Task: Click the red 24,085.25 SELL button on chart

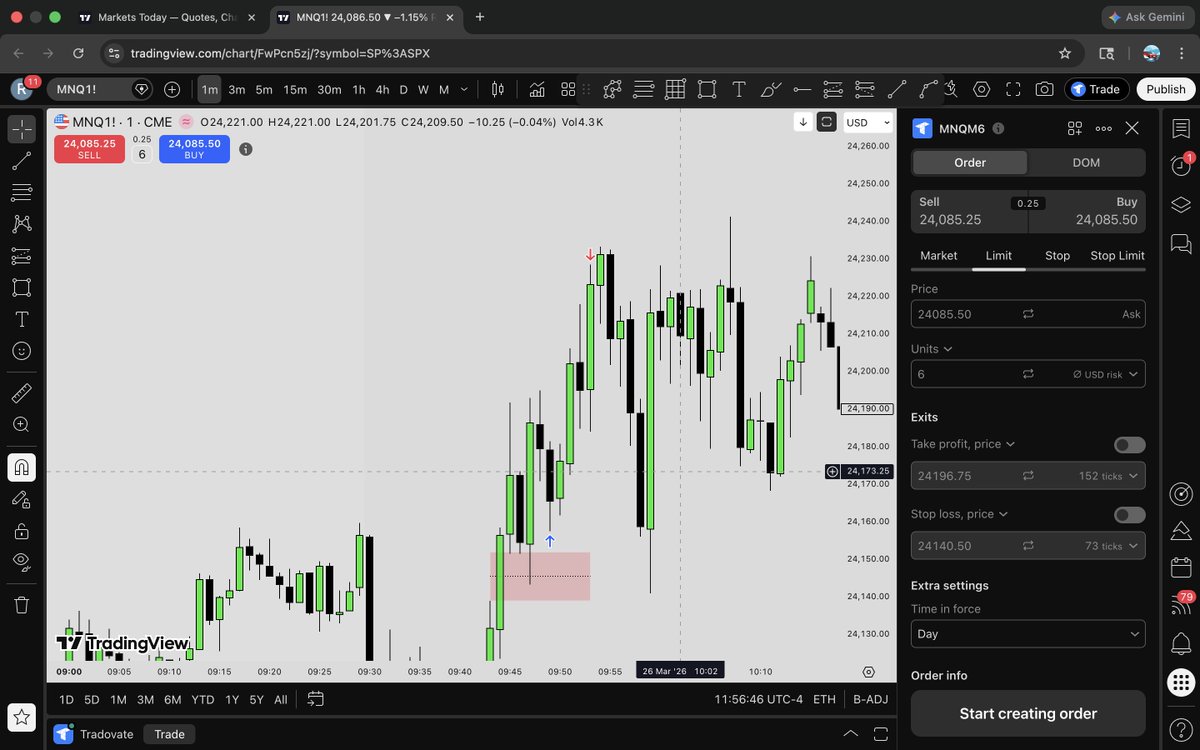Action: tap(89, 149)
